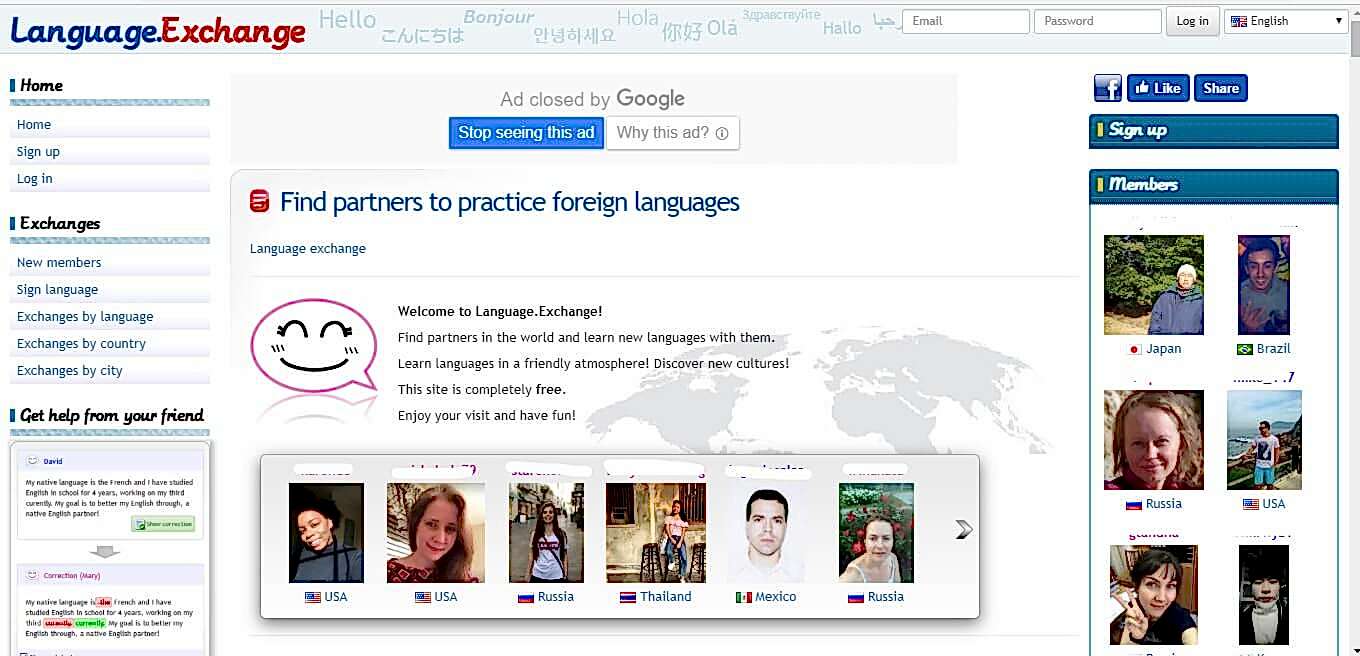
Task: Click the Mexico flag icon in carousel
Action: 744,597
